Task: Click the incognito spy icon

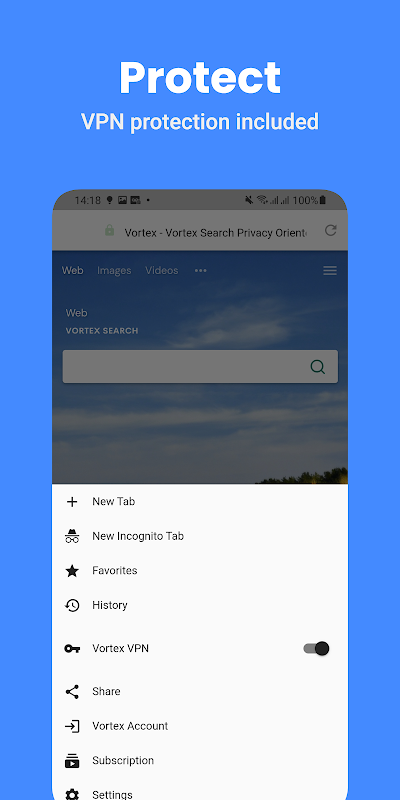Action: [72, 536]
